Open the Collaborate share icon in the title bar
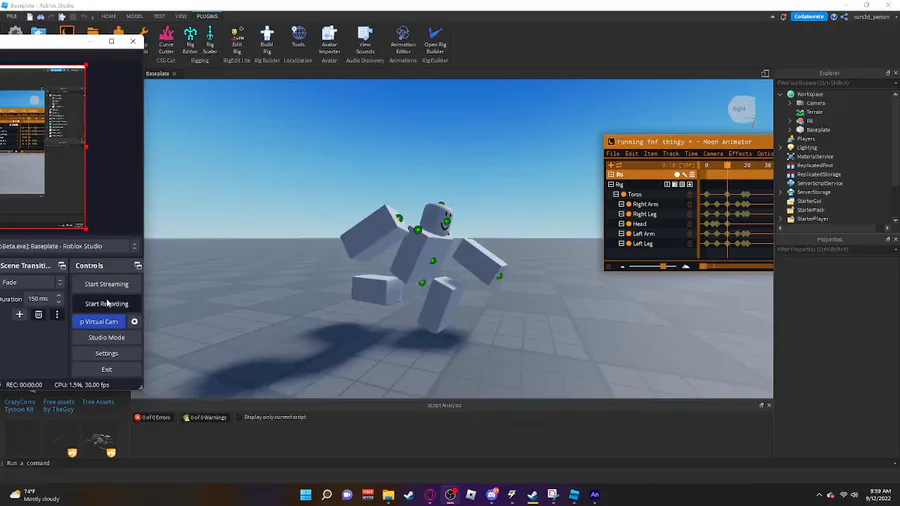The image size is (900, 506). coord(844,17)
